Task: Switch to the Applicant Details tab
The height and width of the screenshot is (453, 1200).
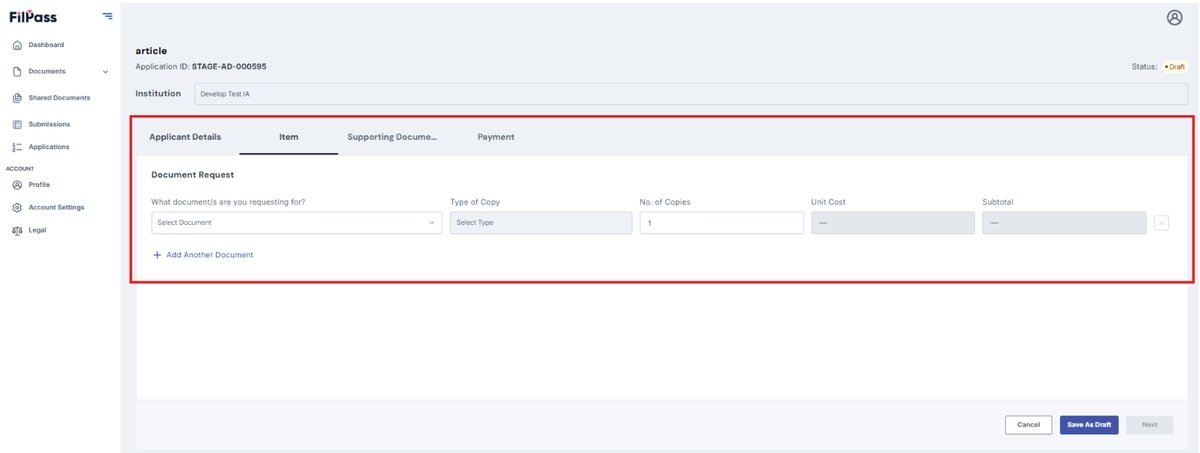Action: (185, 137)
